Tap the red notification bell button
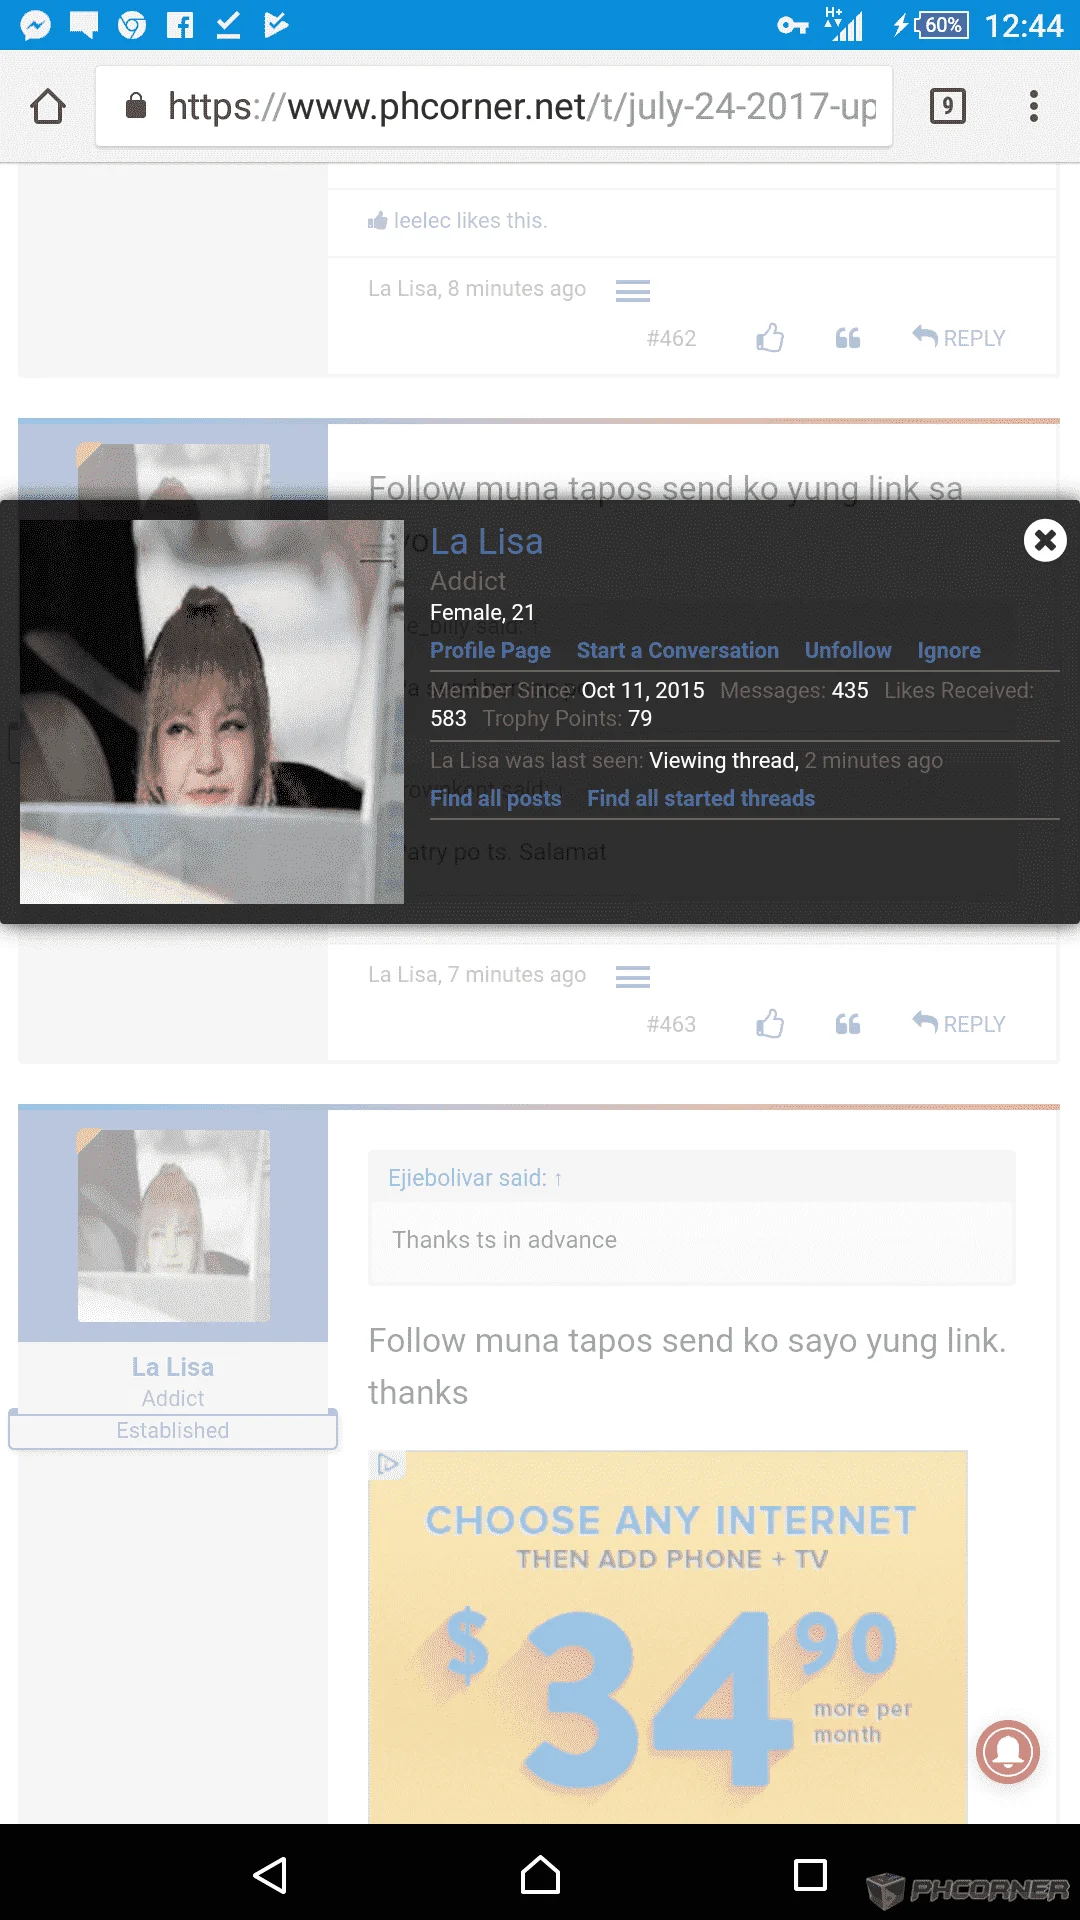Viewport: 1080px width, 1920px height. (x=1008, y=1751)
